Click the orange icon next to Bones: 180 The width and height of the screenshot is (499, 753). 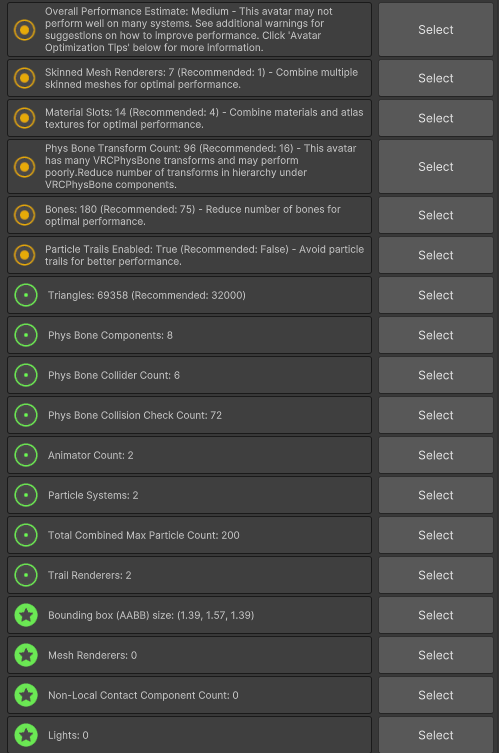(24, 215)
